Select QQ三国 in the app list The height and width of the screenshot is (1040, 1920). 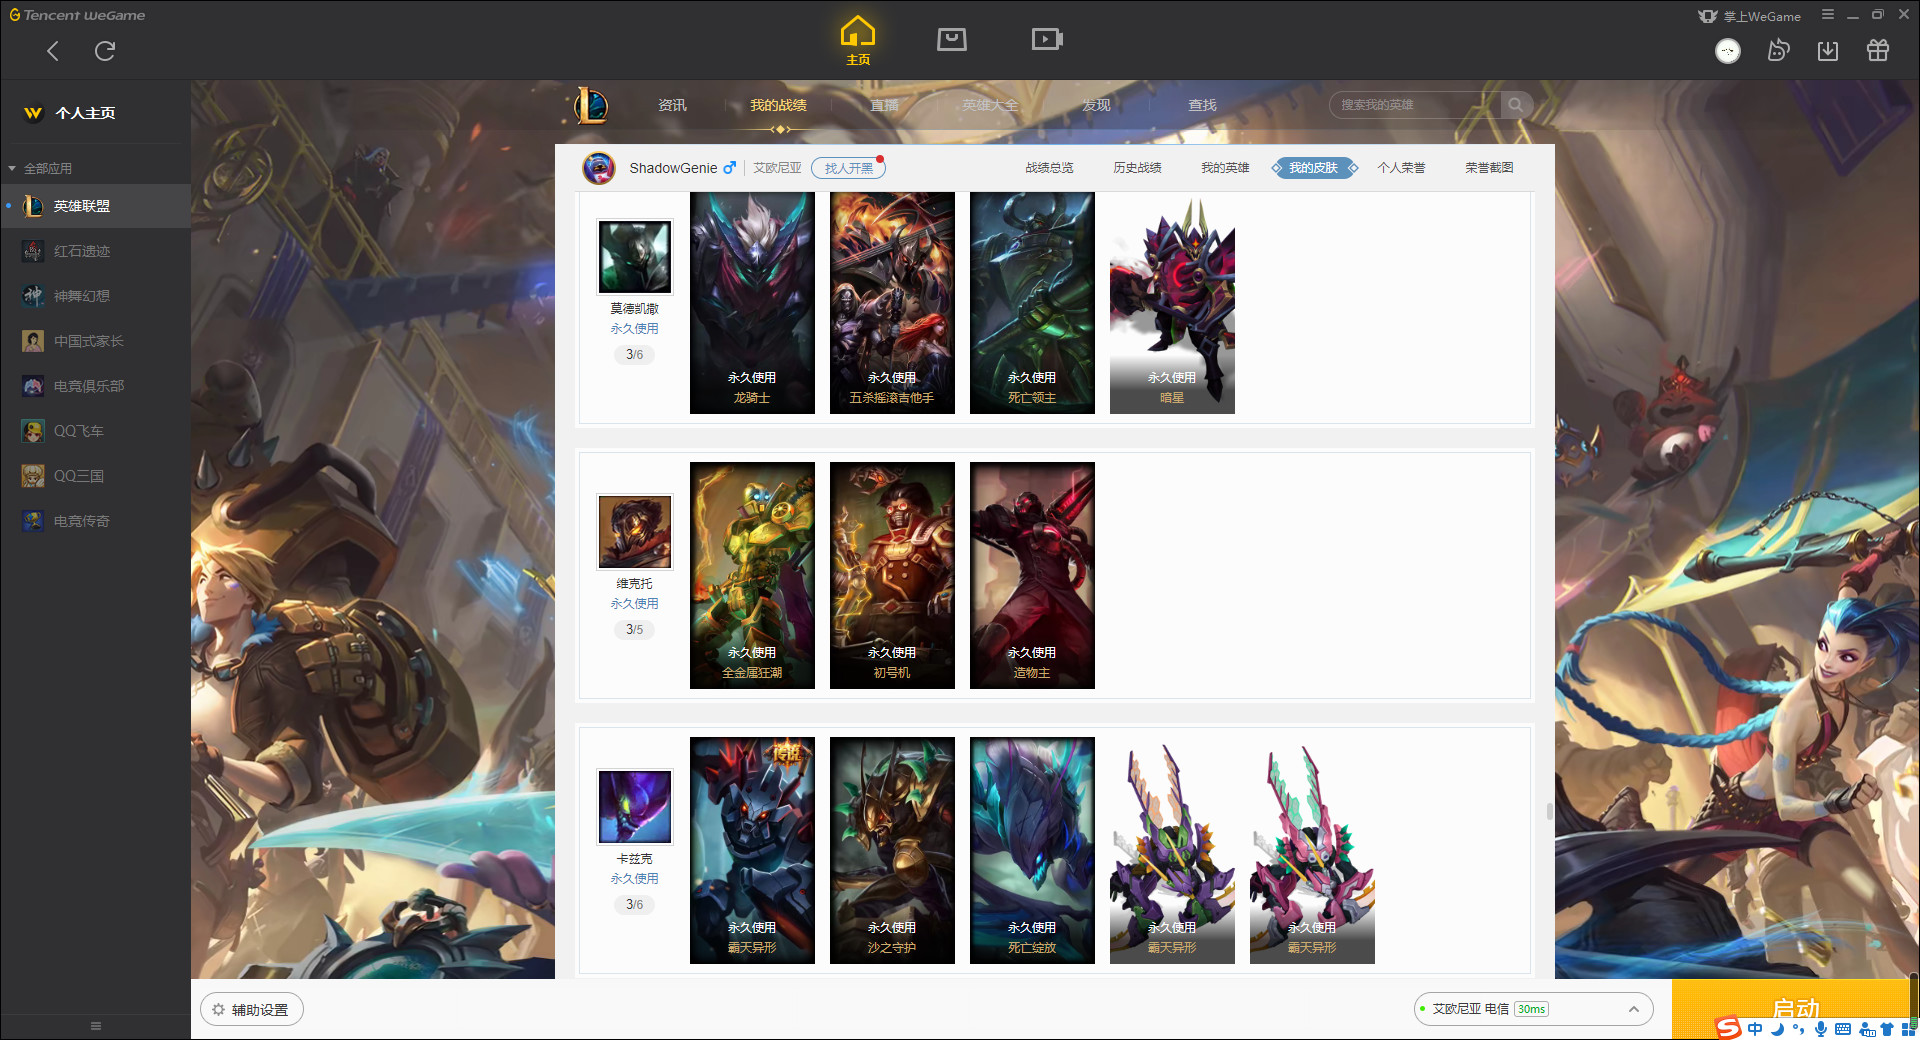[x=95, y=476]
